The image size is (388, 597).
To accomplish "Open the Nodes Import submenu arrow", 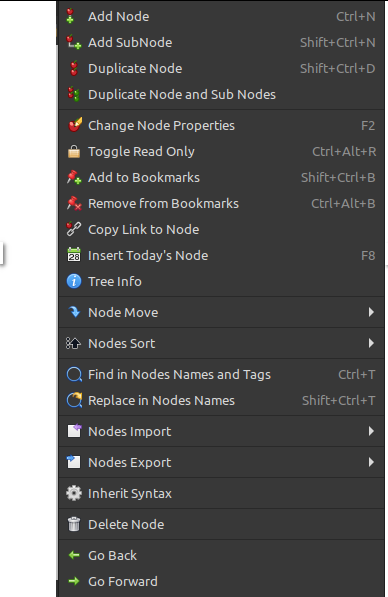I will (371, 431).
